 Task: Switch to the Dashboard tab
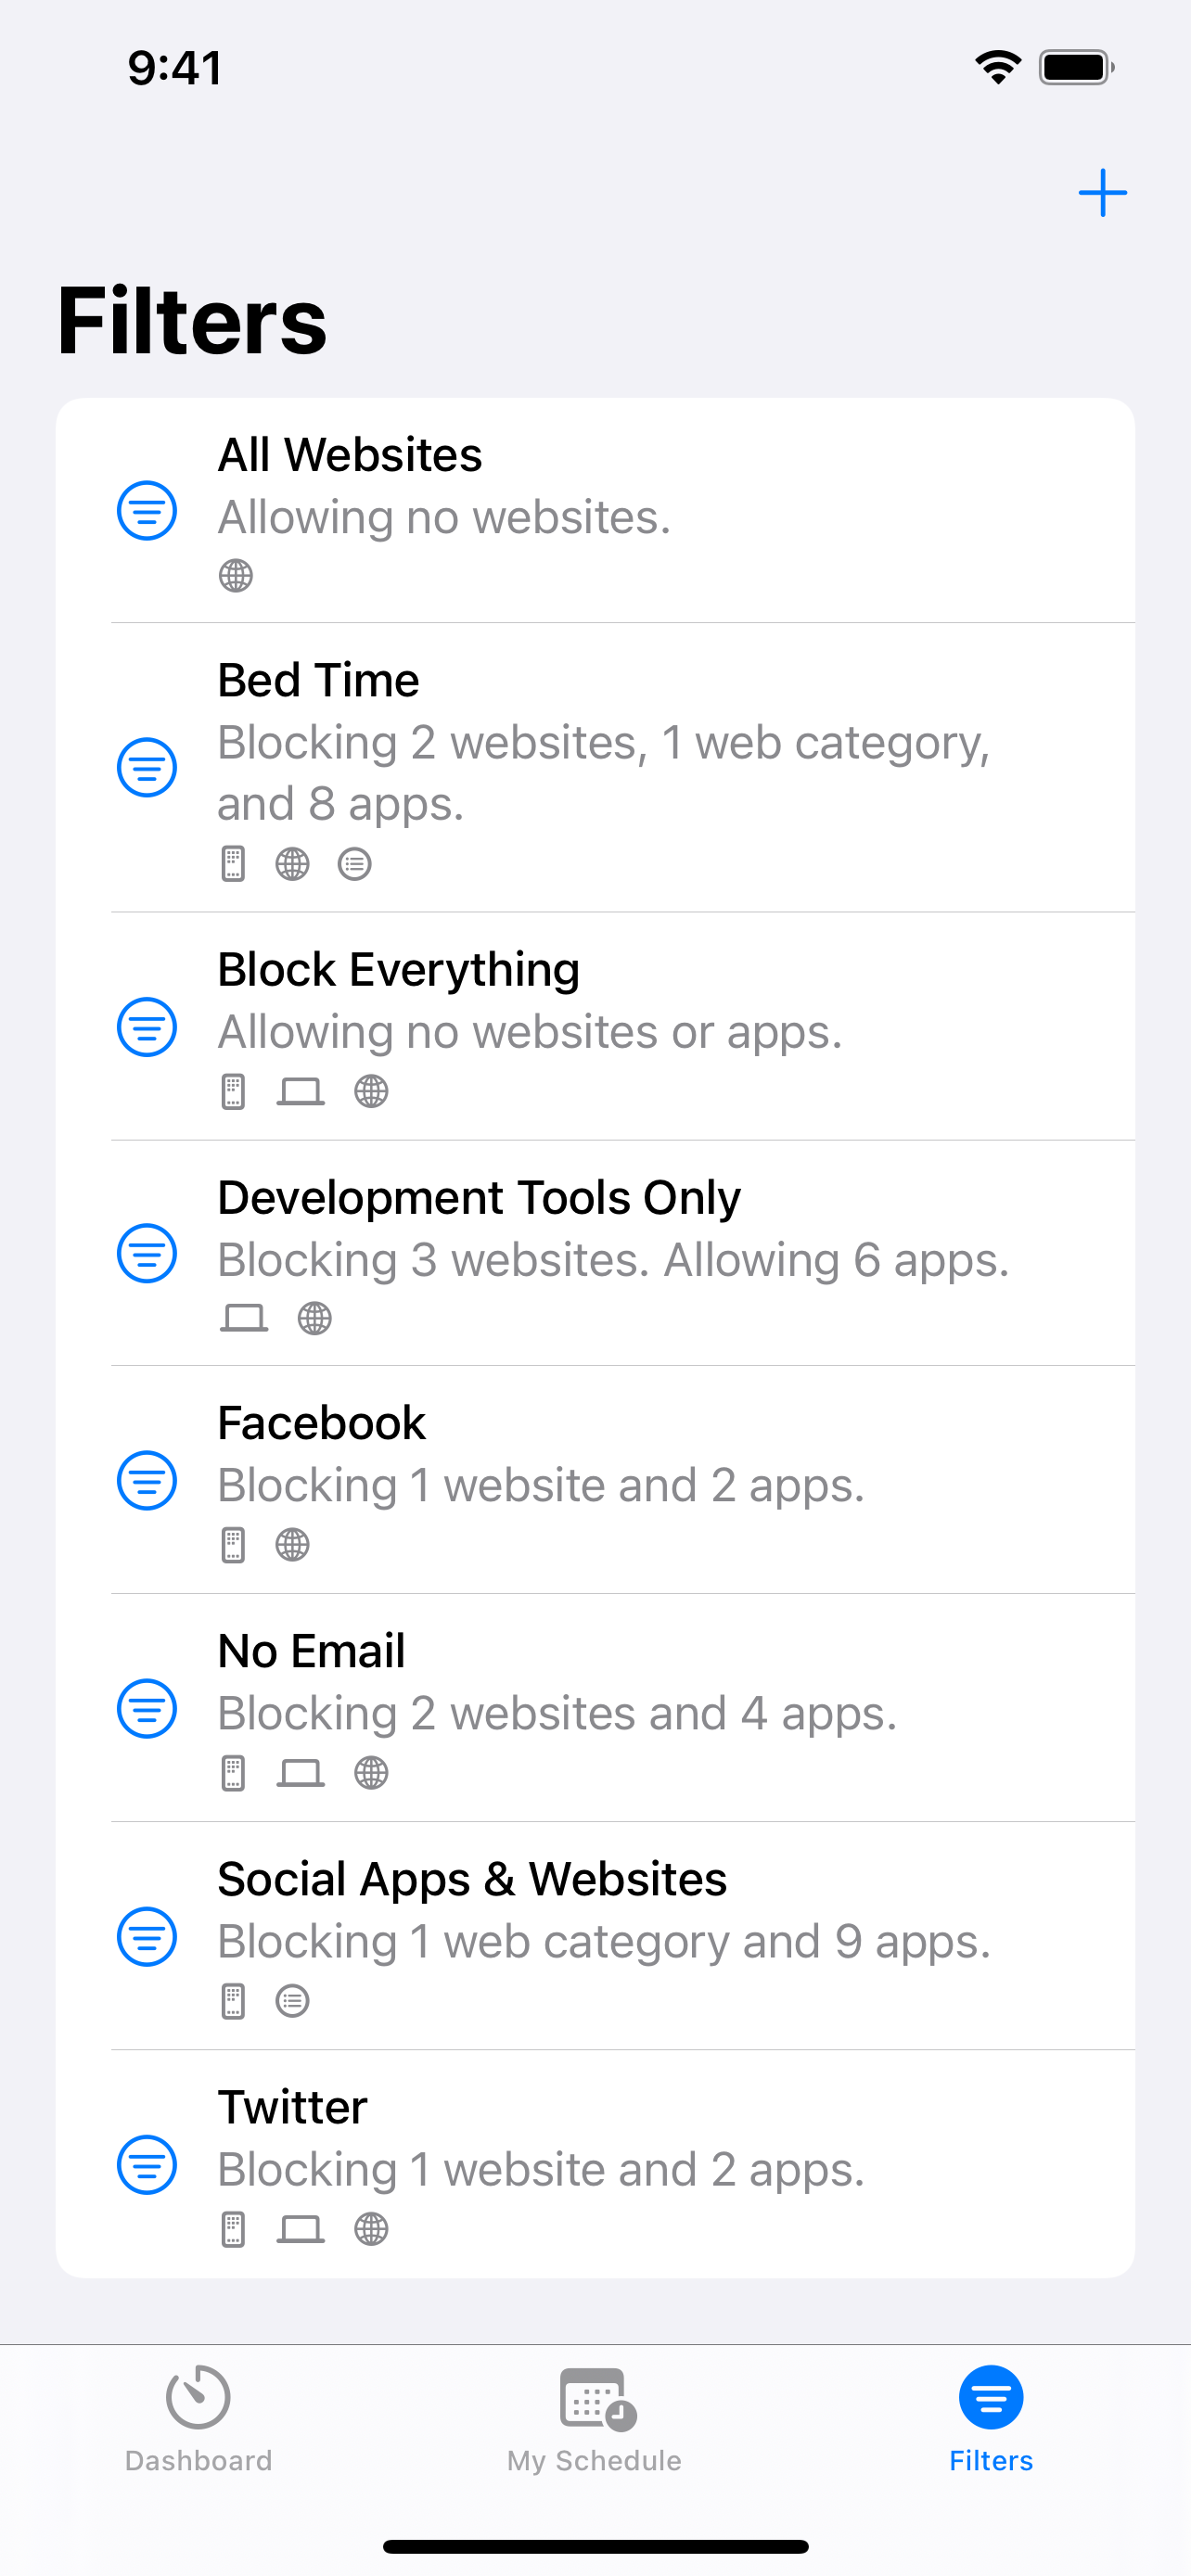click(198, 2416)
